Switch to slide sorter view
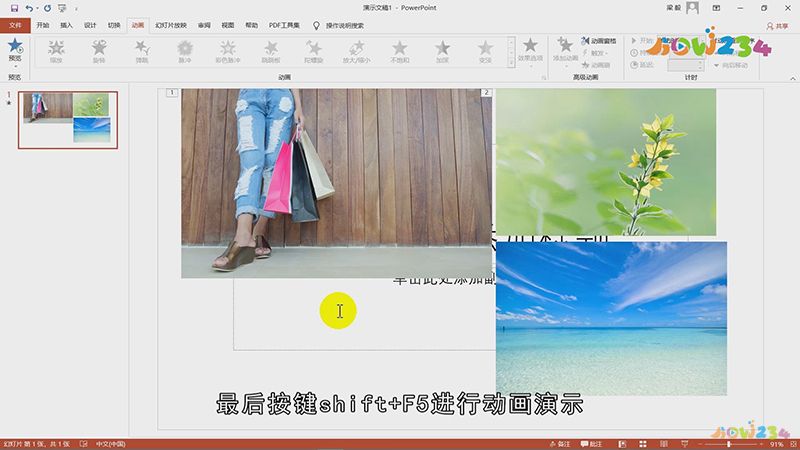The height and width of the screenshot is (450, 800). 643,444
